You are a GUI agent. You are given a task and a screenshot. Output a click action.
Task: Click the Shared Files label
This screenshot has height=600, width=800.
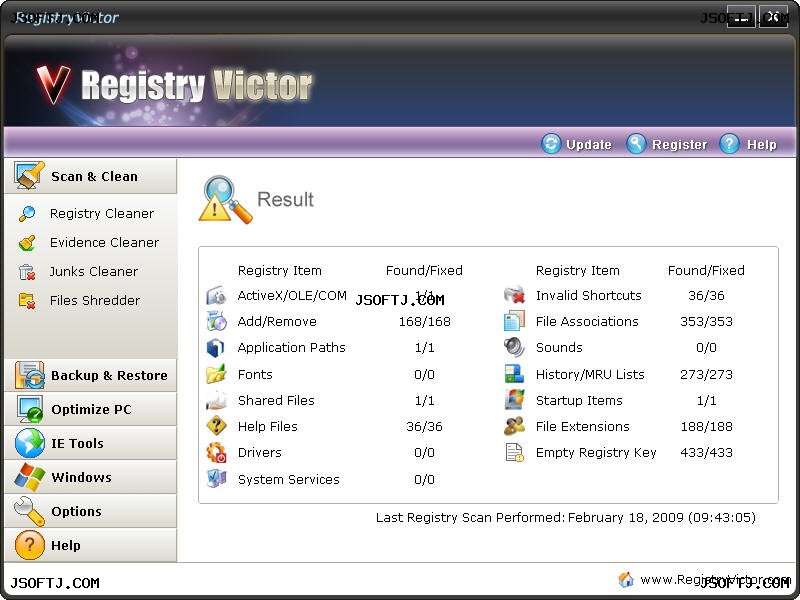(x=276, y=401)
